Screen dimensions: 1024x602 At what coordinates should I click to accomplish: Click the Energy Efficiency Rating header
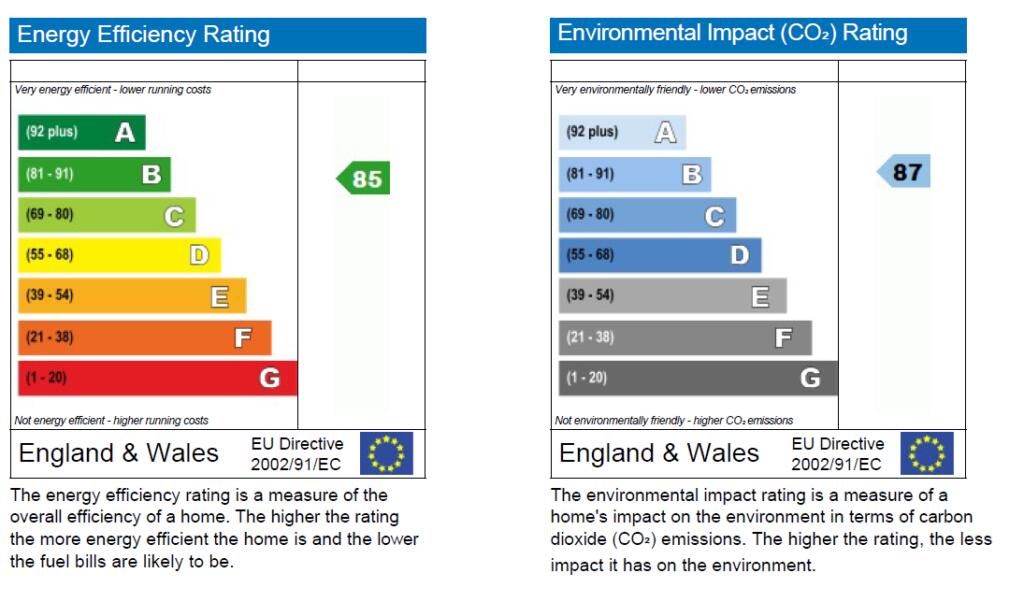coord(218,35)
